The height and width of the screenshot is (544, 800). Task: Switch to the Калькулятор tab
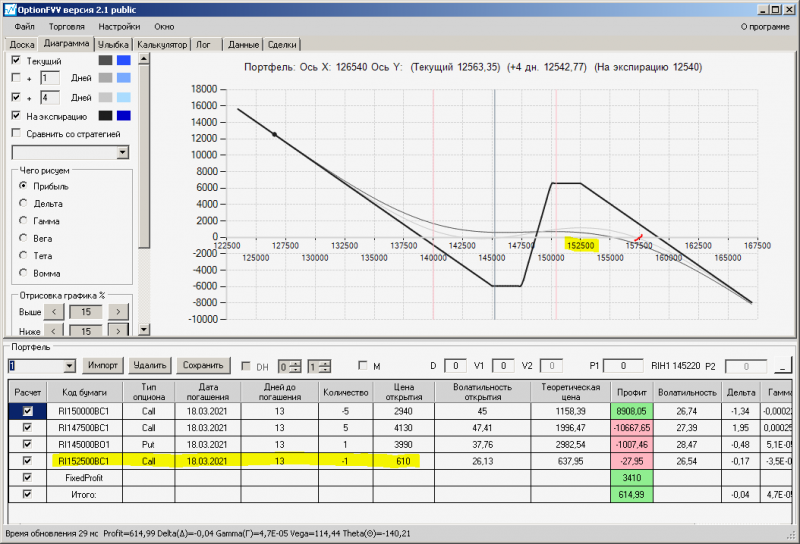pos(162,45)
